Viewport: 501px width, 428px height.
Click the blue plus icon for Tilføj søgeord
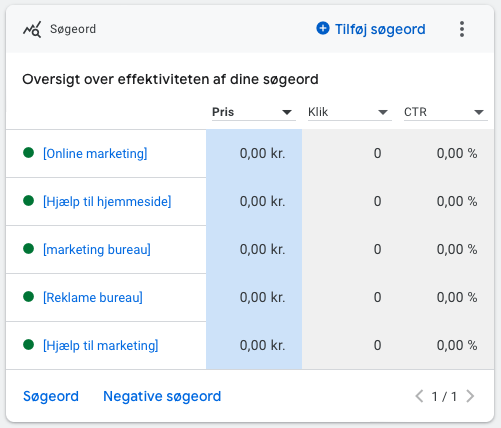pos(323,28)
